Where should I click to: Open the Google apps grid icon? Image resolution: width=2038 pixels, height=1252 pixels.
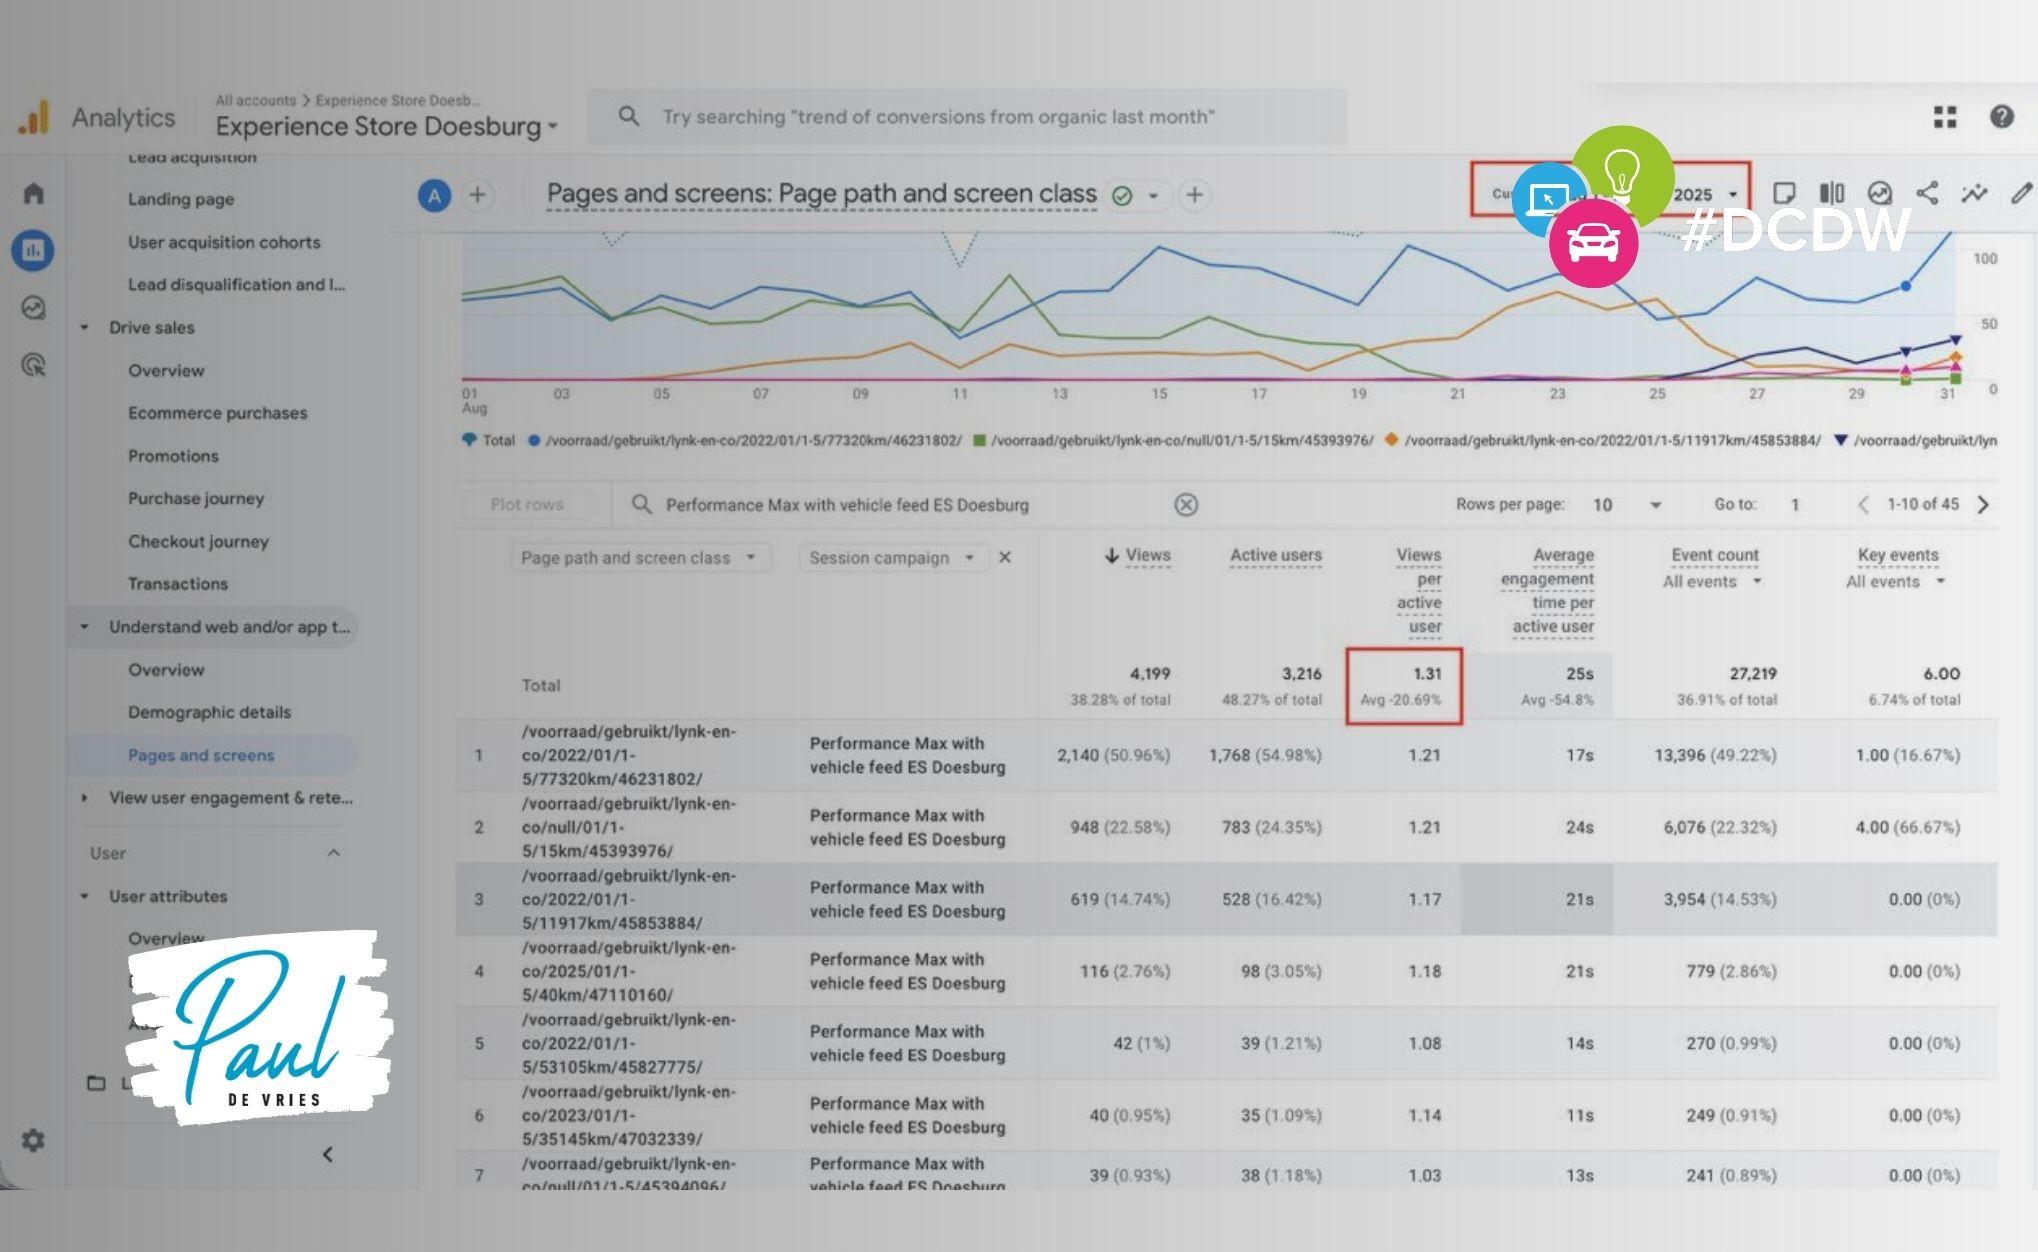click(x=1945, y=117)
